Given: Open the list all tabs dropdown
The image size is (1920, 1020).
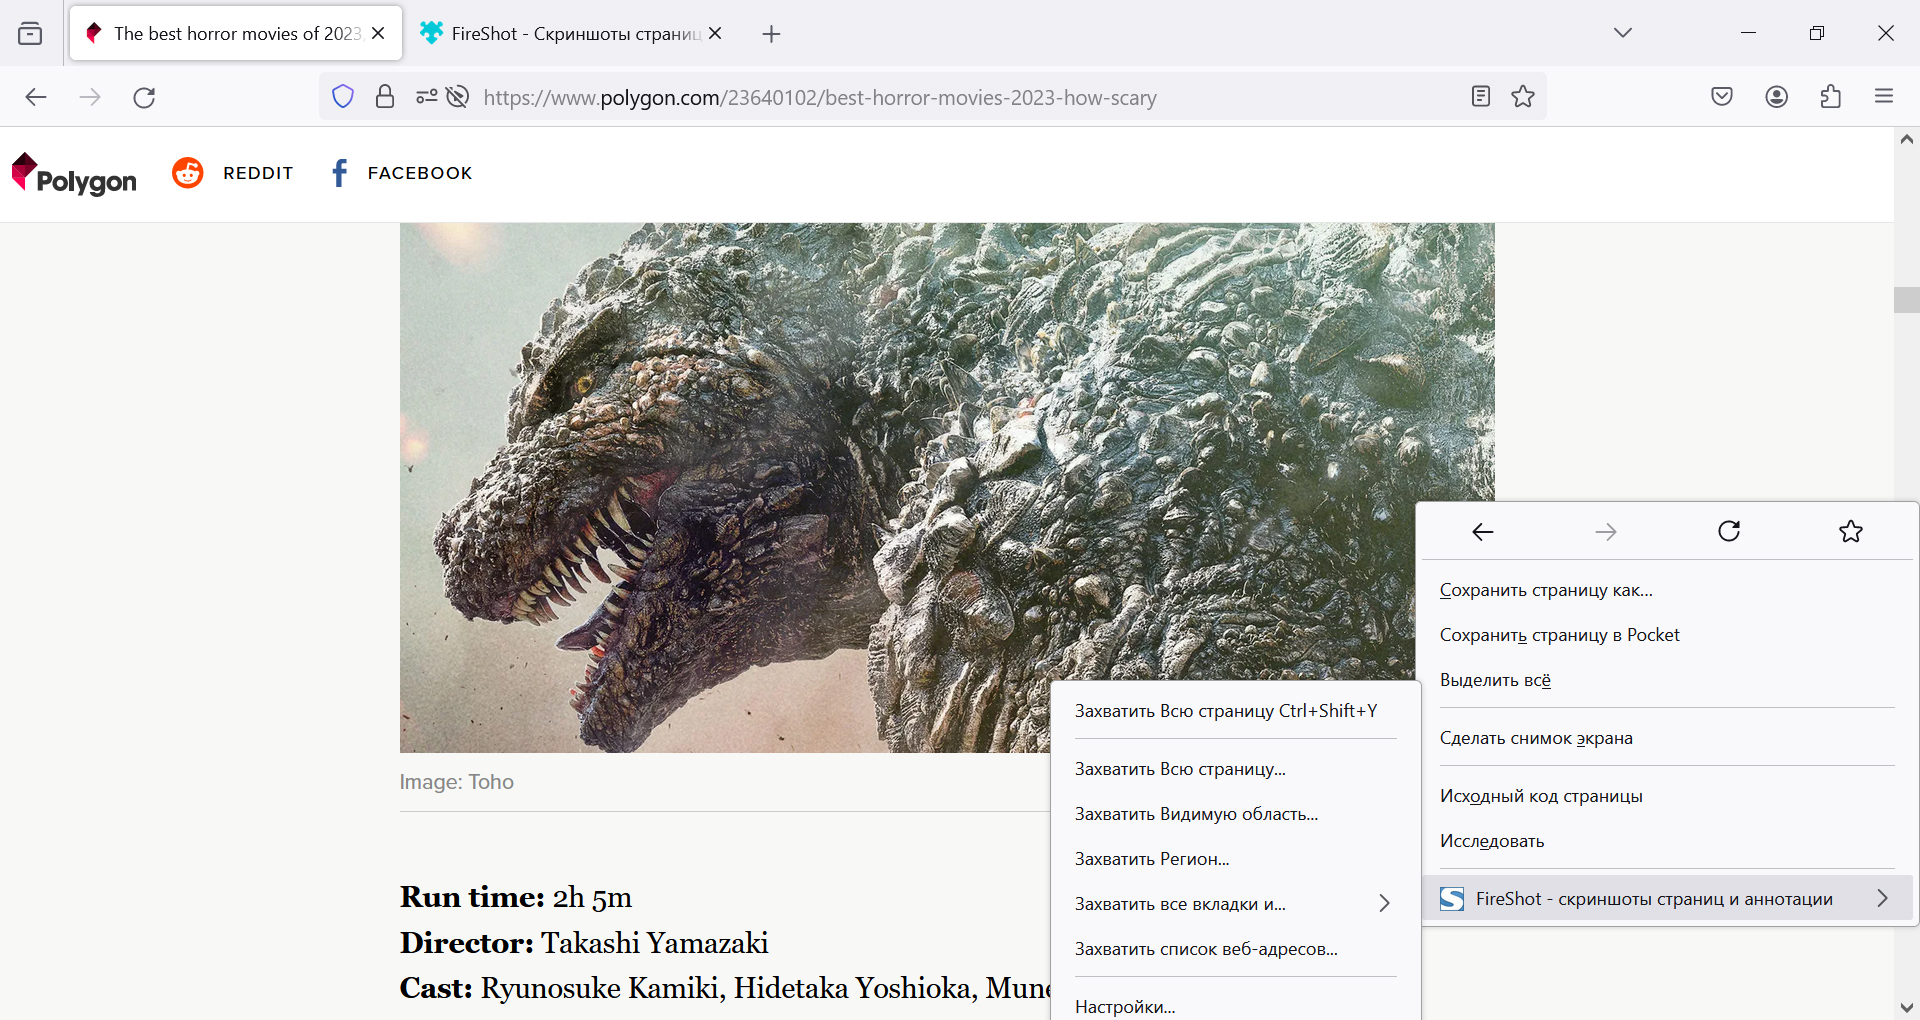Looking at the screenshot, I should pyautogui.click(x=1623, y=33).
